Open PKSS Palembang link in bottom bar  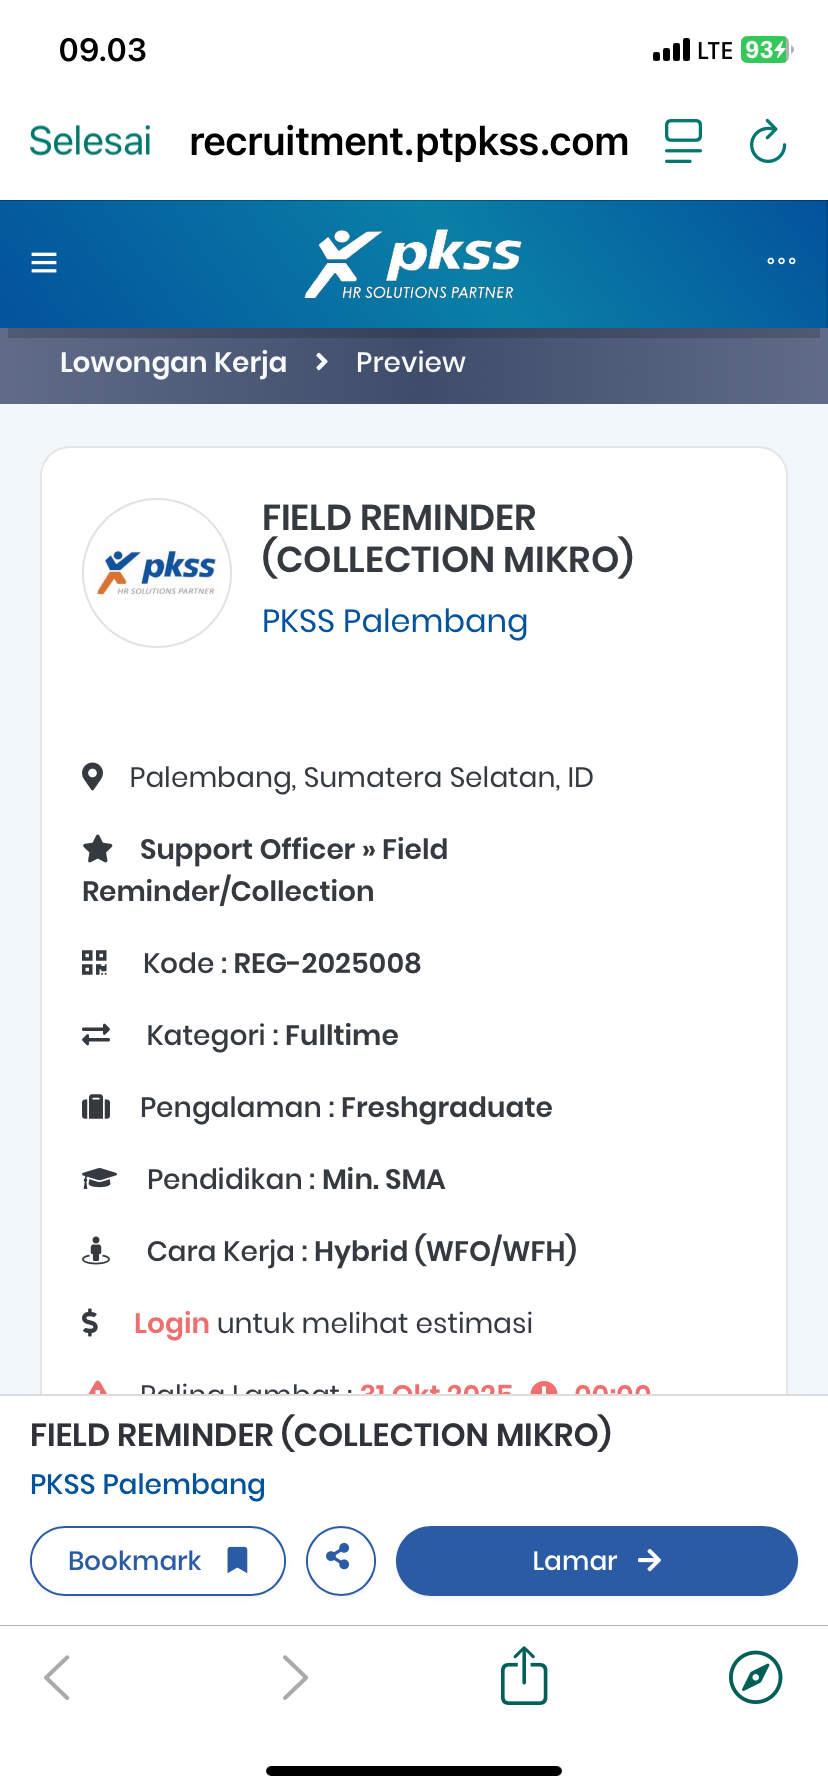tap(148, 1484)
